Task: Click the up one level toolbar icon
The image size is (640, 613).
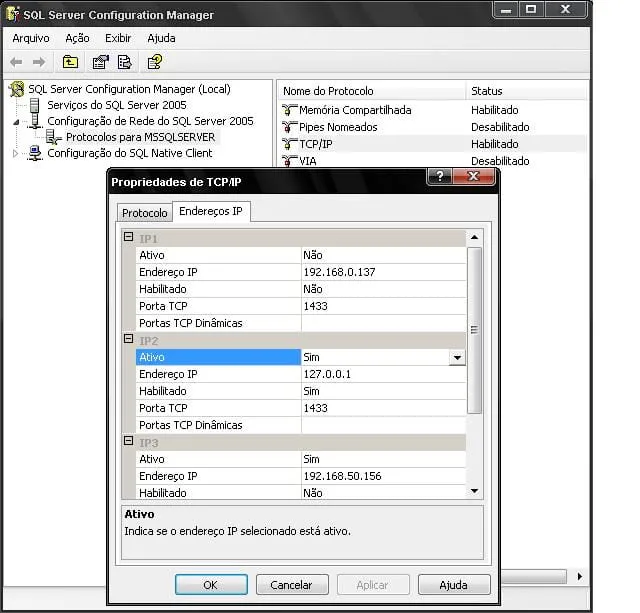Action: pyautogui.click(x=70, y=62)
